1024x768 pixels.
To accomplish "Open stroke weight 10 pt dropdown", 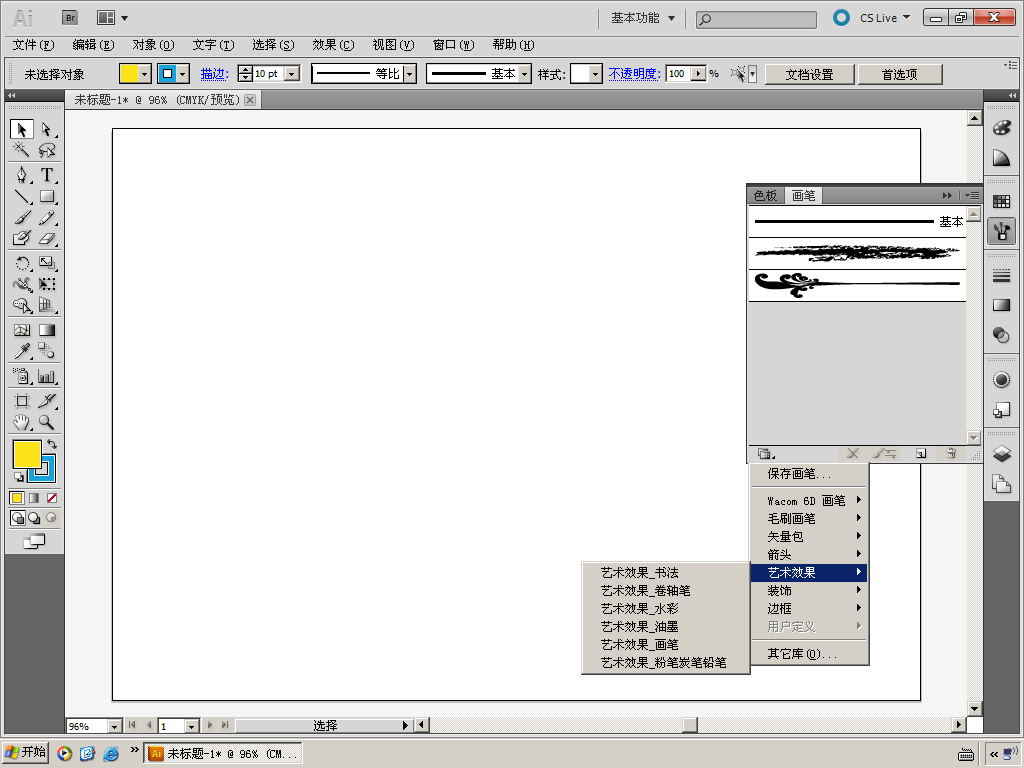I will point(292,74).
